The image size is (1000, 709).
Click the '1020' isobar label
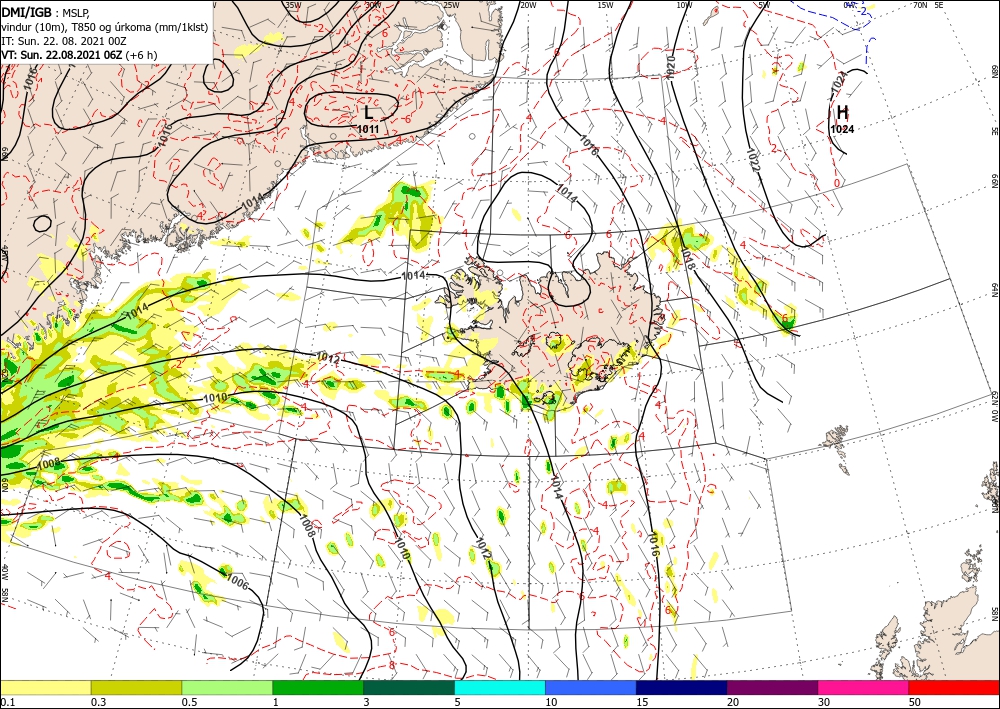point(670,67)
